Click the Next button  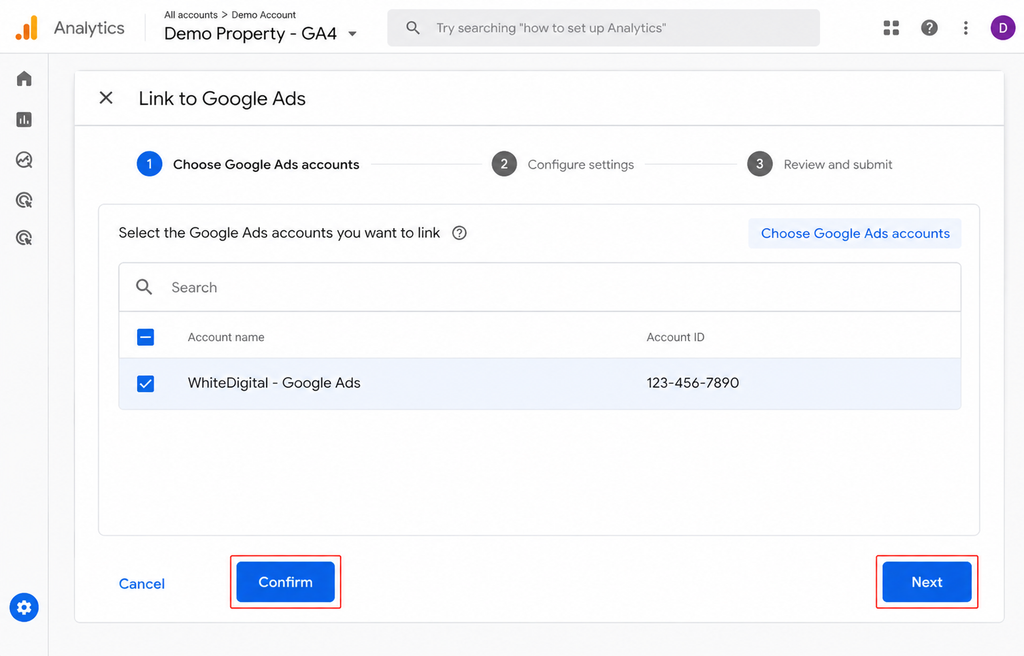[x=927, y=582]
